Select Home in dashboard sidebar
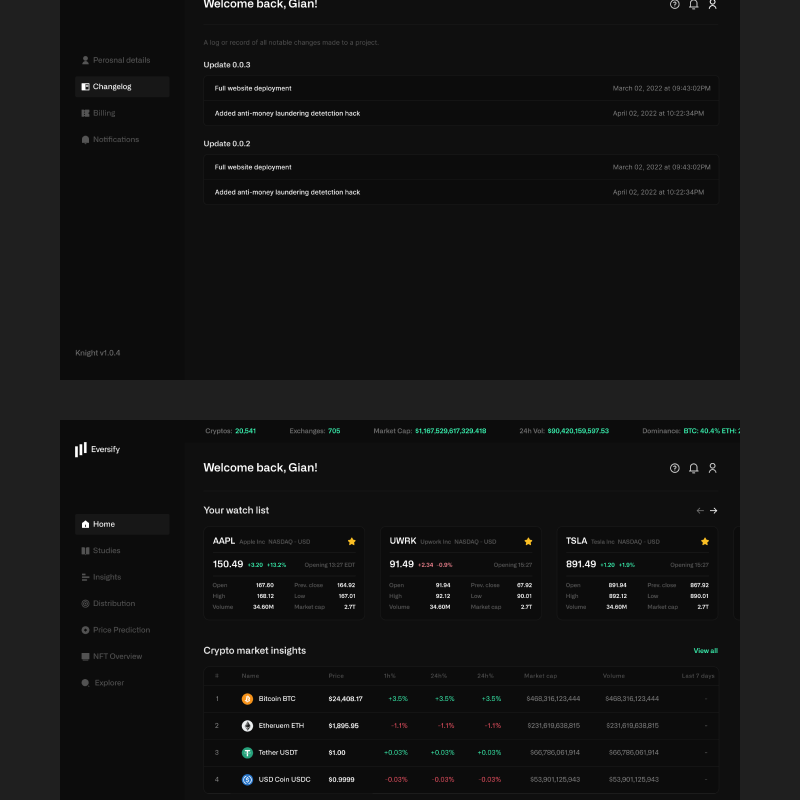The width and height of the screenshot is (800, 800). pos(121,524)
